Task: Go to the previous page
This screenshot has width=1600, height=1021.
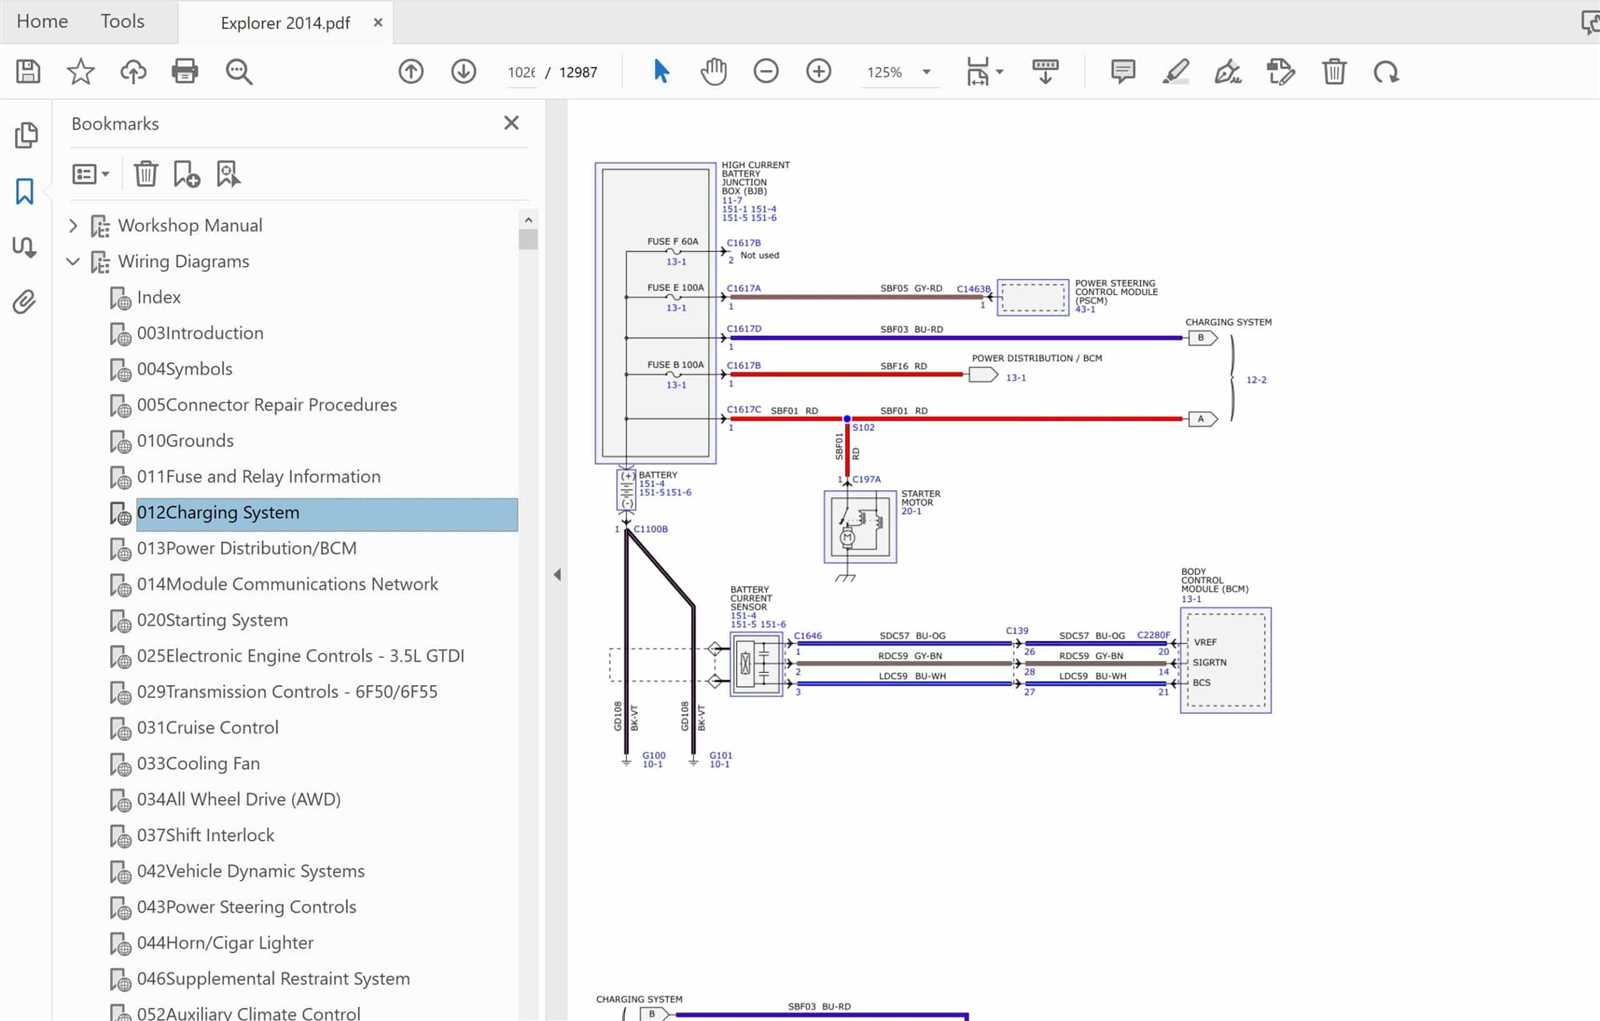Action: (x=411, y=71)
